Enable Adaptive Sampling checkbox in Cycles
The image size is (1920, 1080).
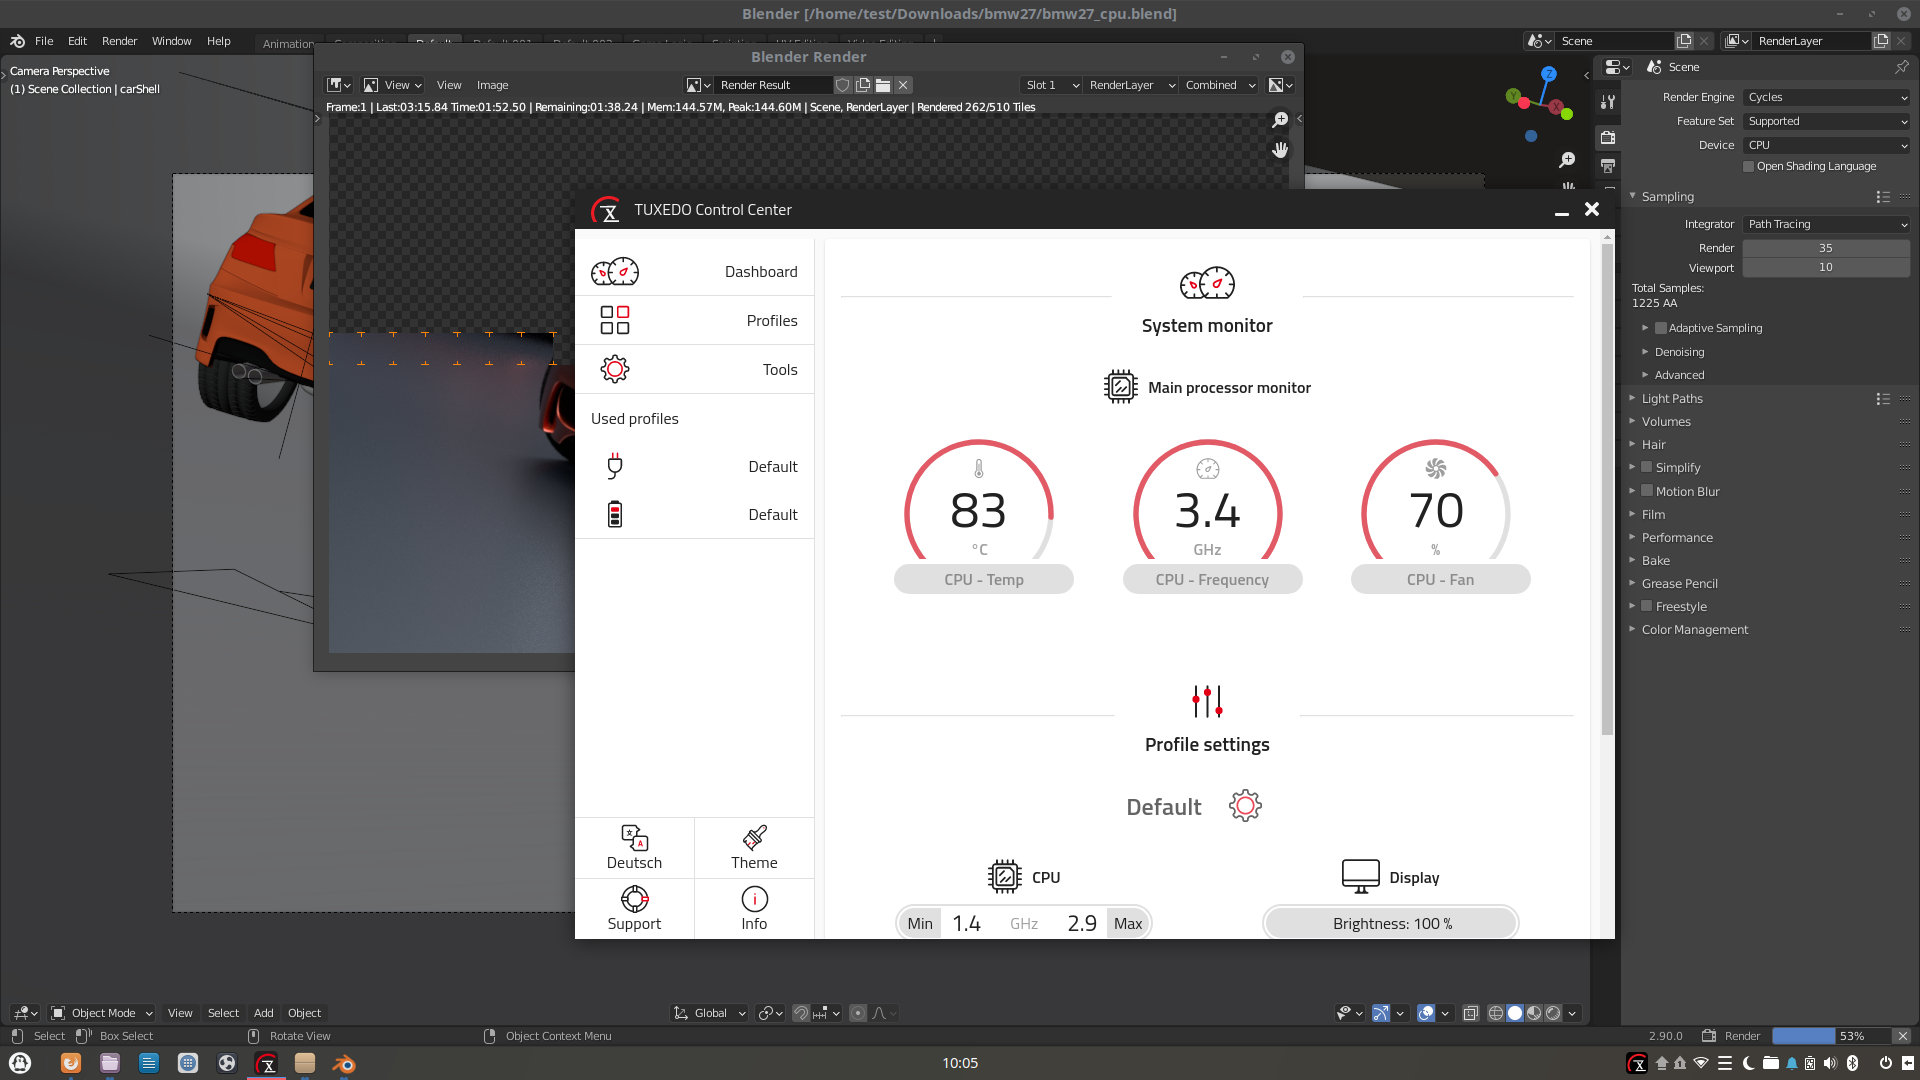(1663, 327)
